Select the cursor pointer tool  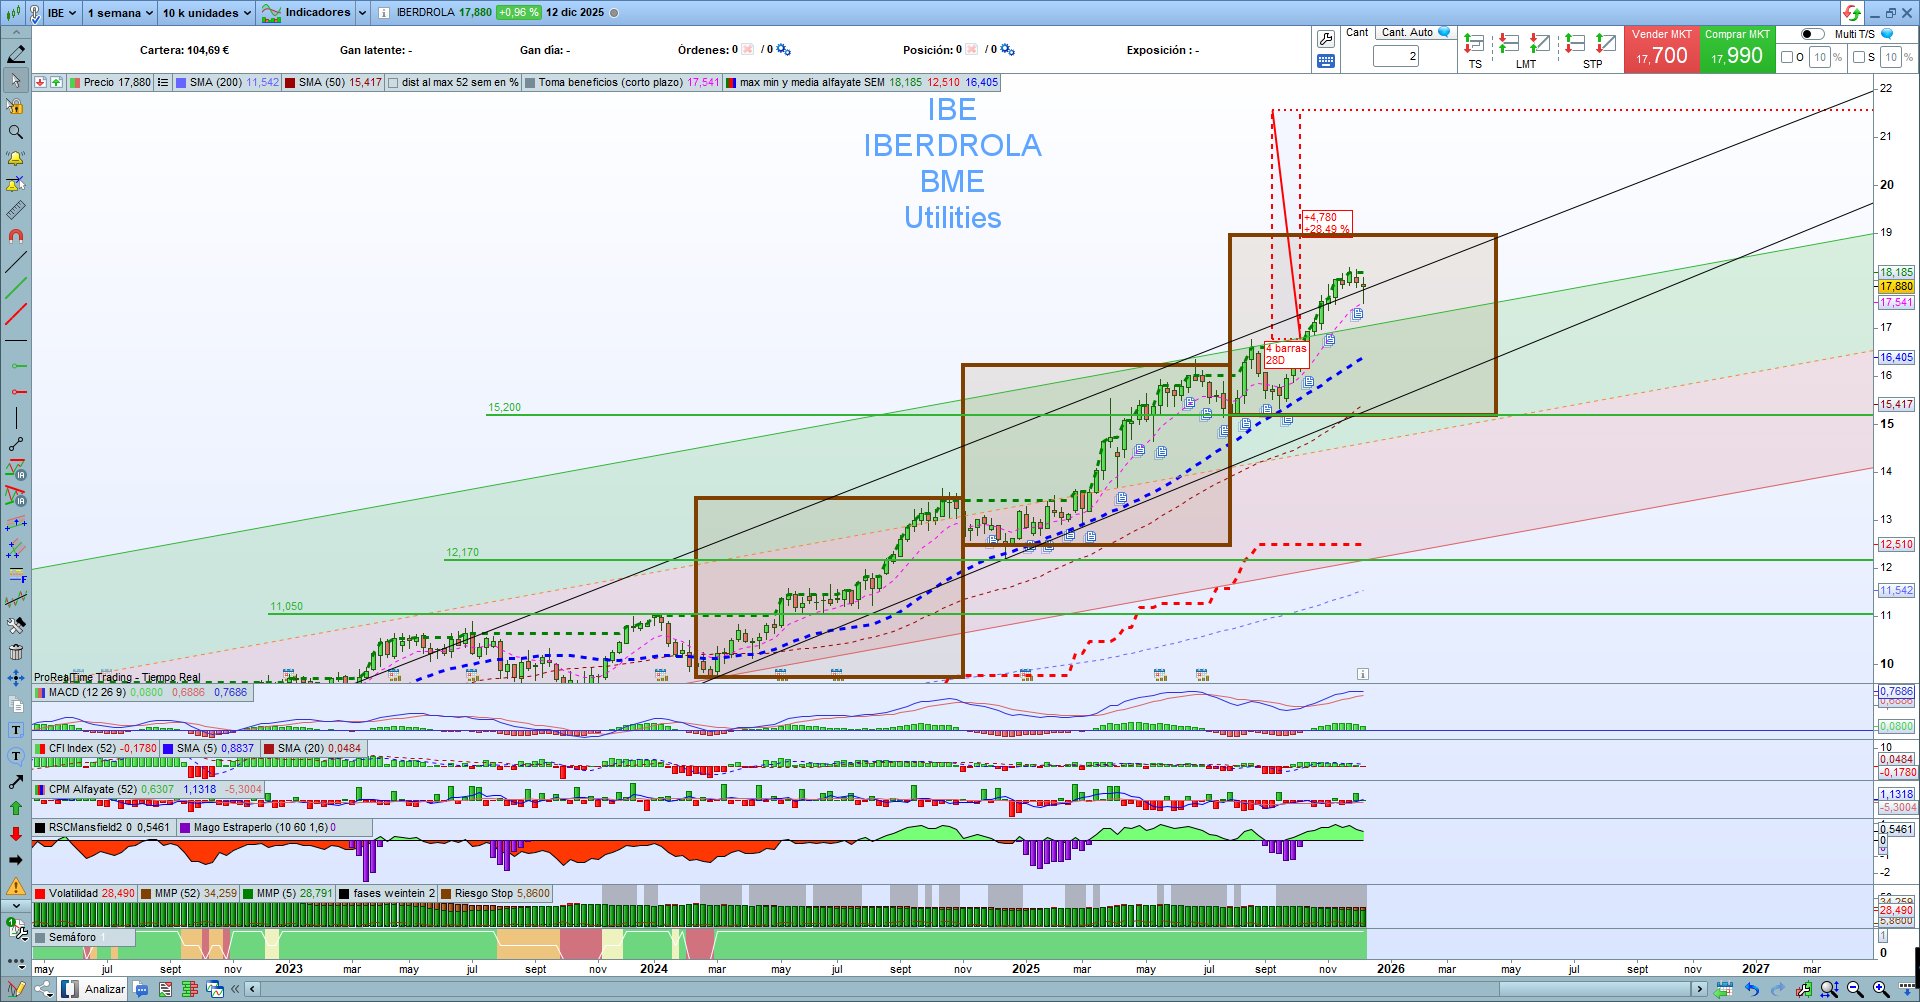[x=16, y=80]
